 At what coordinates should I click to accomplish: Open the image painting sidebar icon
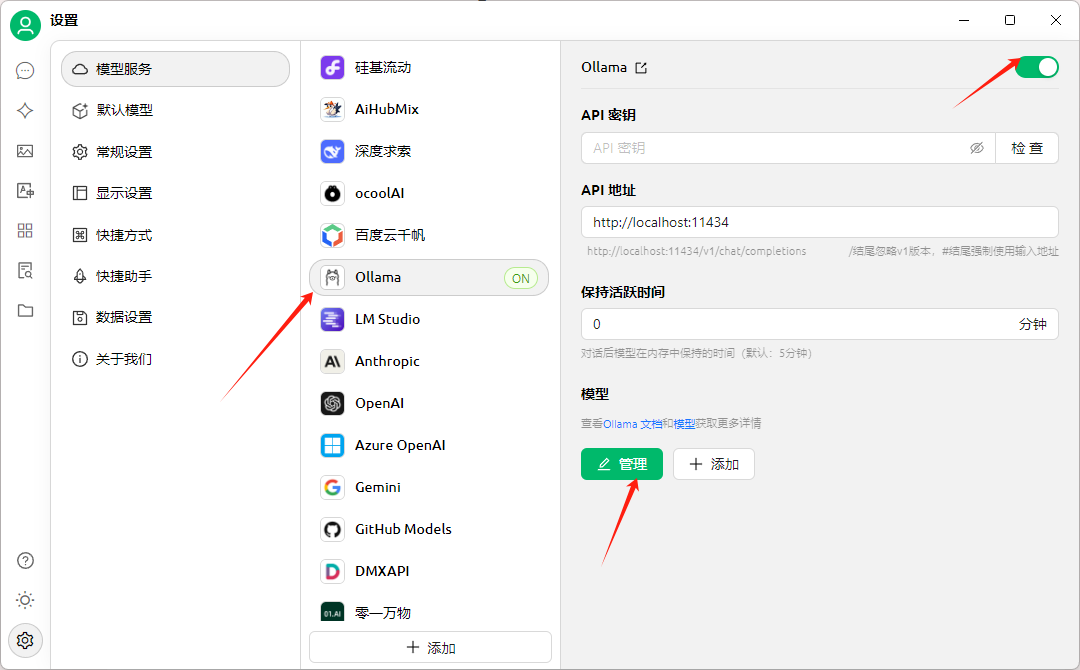pyautogui.click(x=25, y=151)
